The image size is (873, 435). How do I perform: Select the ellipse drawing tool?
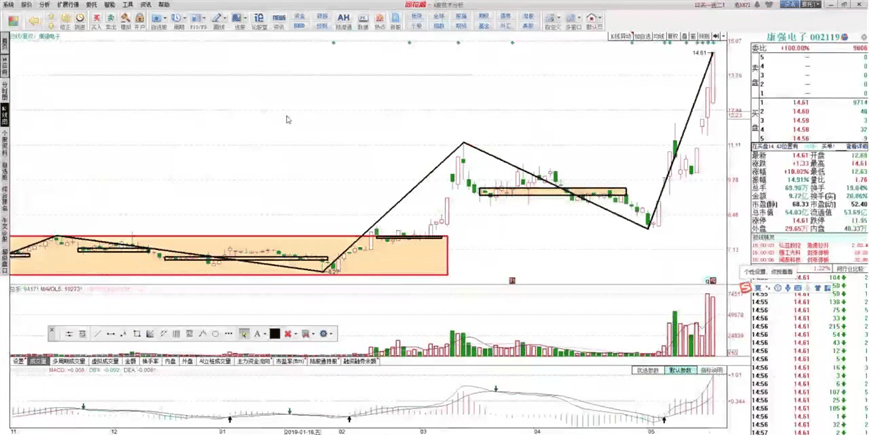(x=215, y=334)
